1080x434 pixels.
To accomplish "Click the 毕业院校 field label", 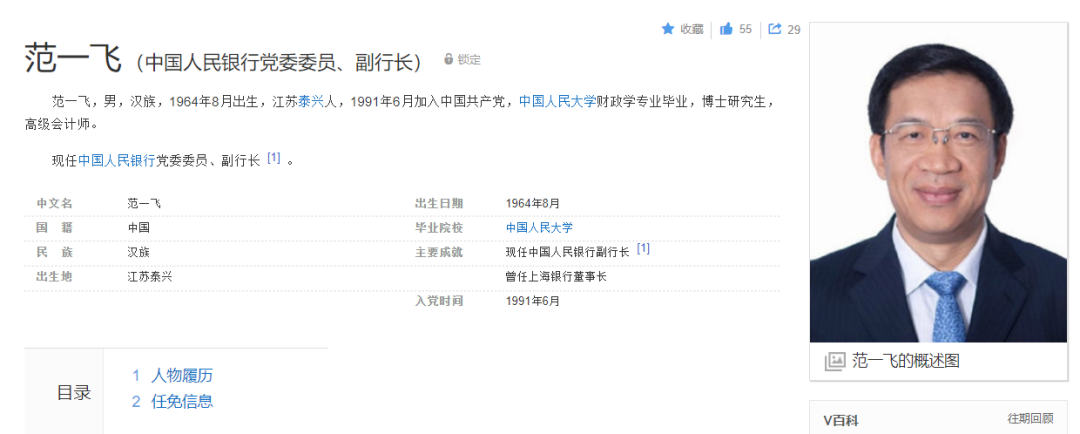I will coord(439,228).
